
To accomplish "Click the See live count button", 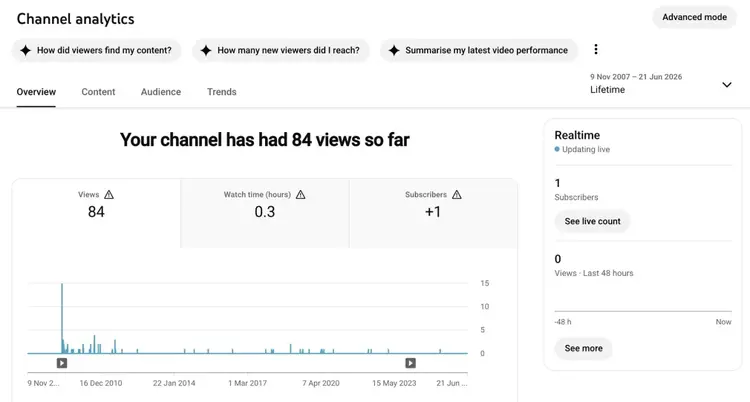I will click(592, 222).
